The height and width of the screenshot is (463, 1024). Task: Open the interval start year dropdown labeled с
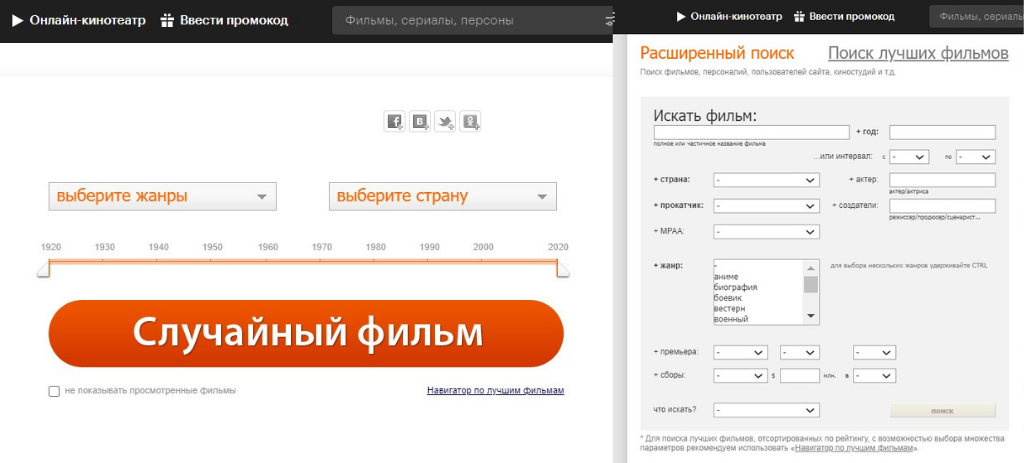point(909,157)
